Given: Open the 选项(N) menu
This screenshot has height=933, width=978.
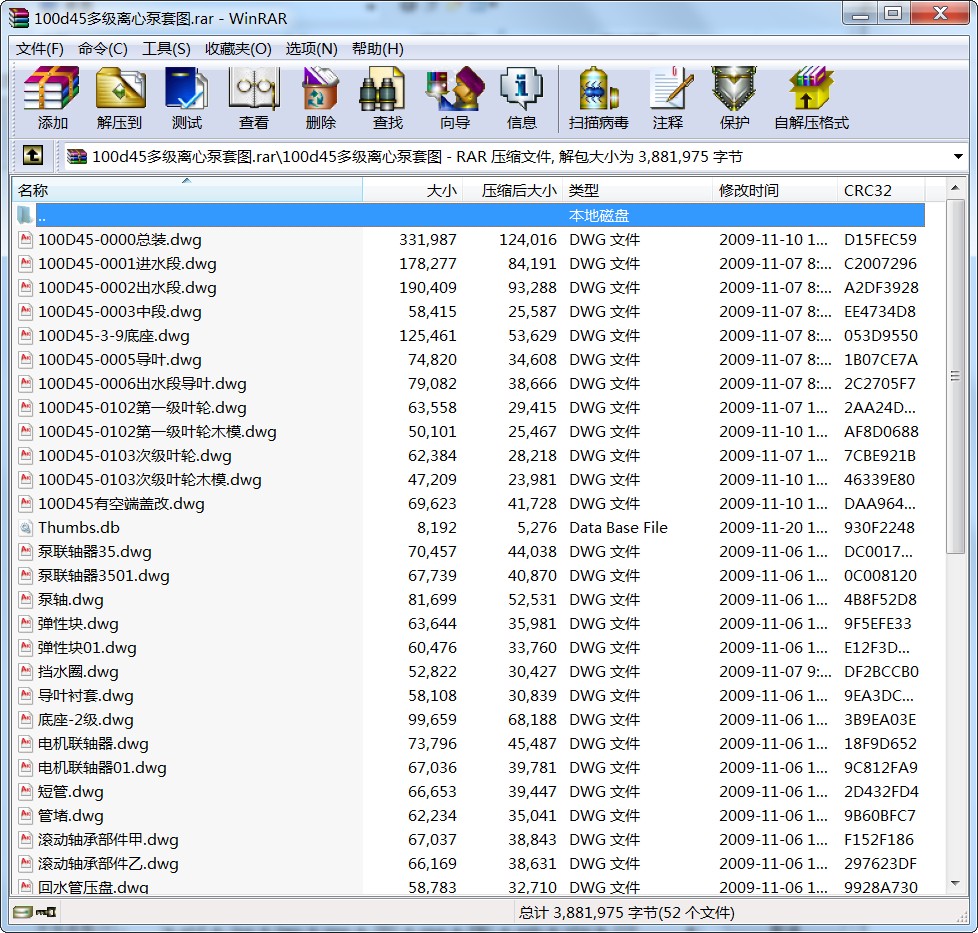Looking at the screenshot, I should 311,49.
